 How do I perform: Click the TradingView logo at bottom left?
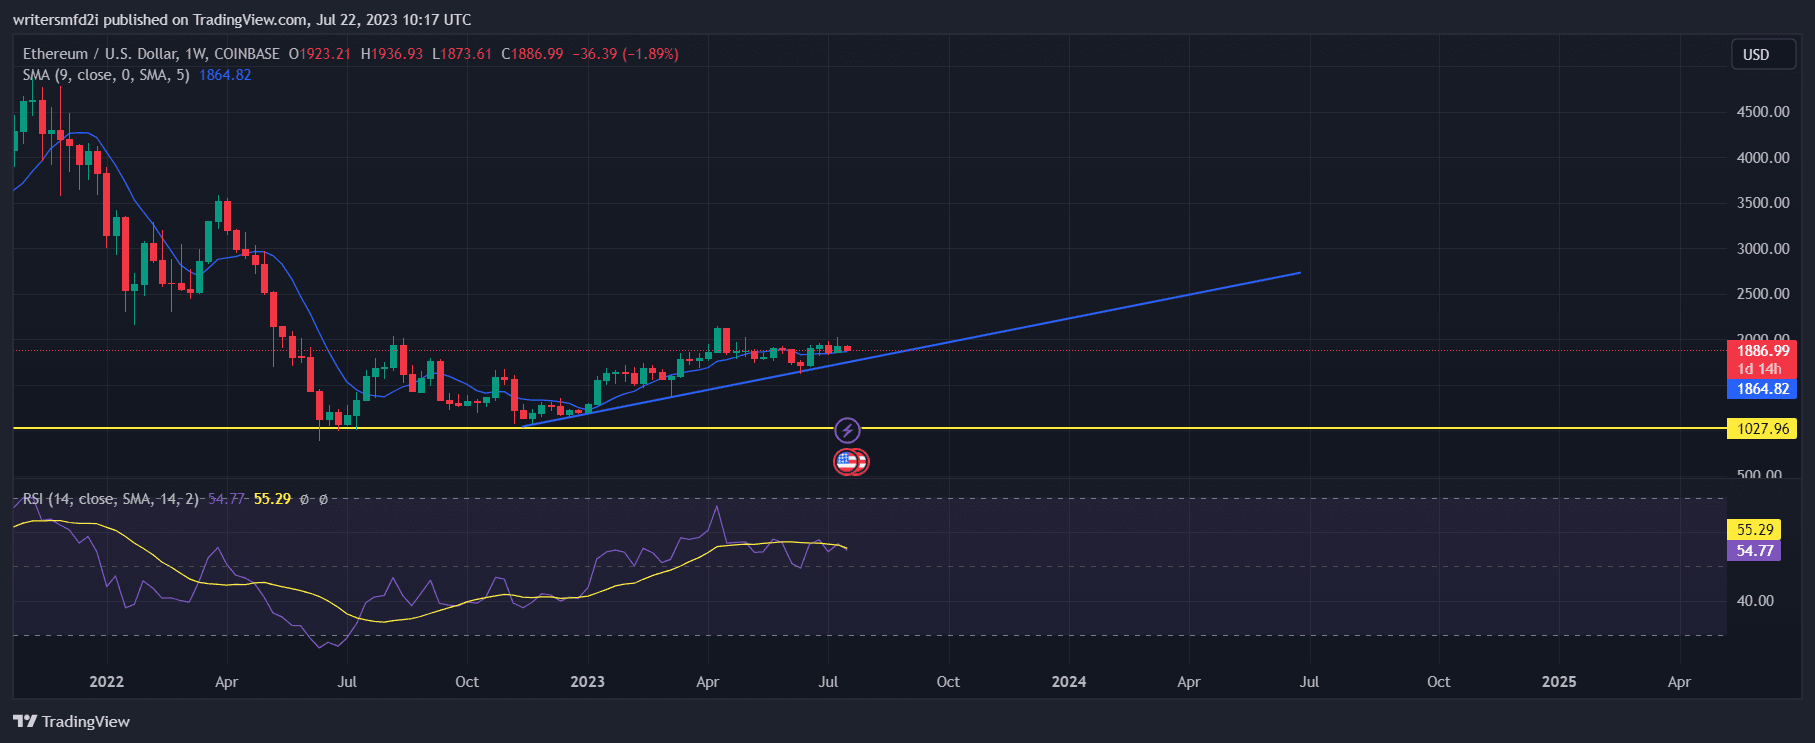72,721
